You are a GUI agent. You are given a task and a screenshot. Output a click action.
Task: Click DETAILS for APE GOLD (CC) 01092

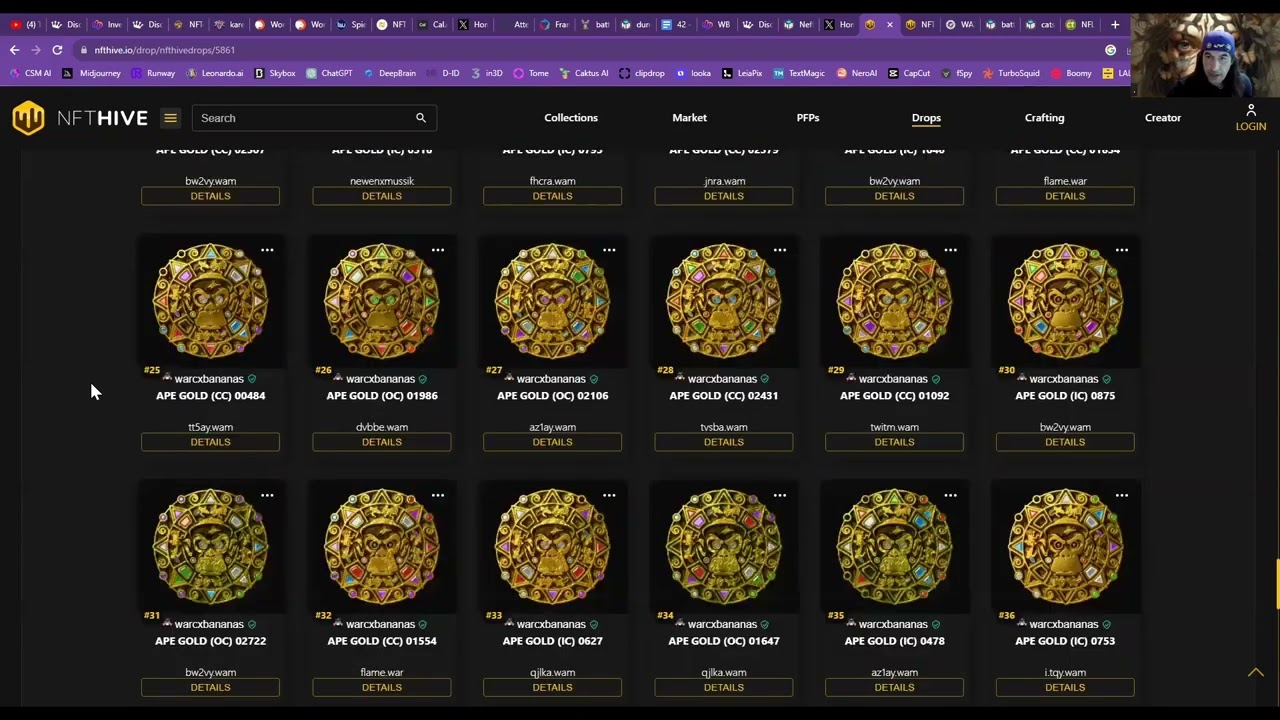pyautogui.click(x=894, y=442)
